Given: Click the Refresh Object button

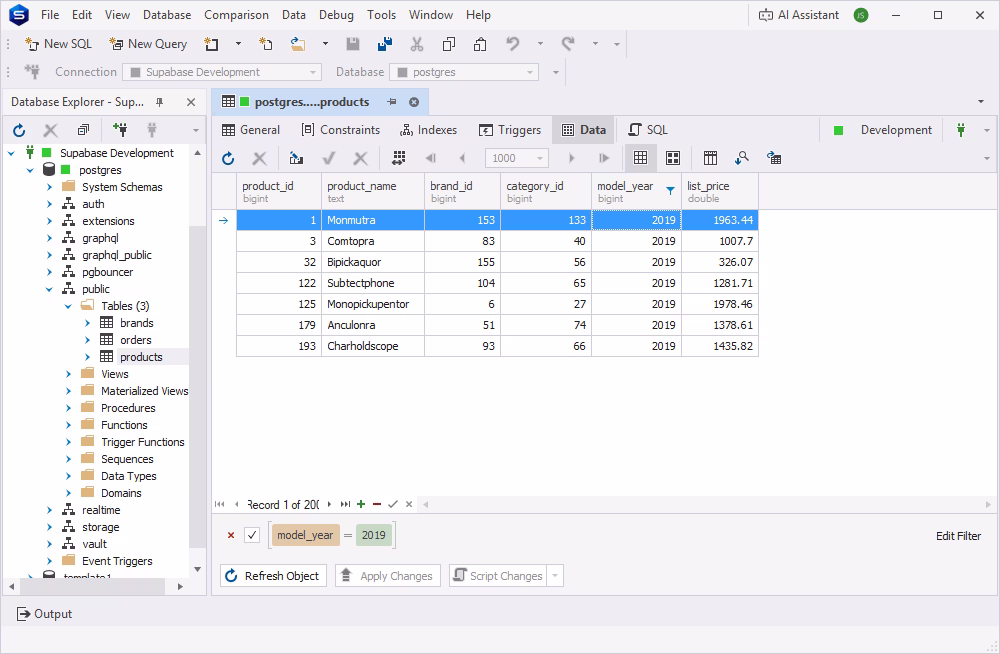Looking at the screenshot, I should click(274, 576).
